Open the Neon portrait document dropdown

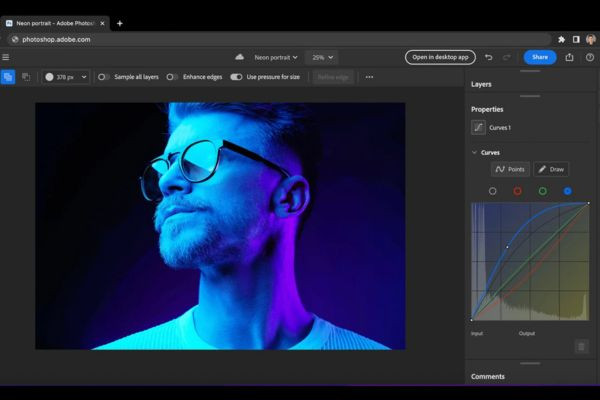tap(276, 57)
